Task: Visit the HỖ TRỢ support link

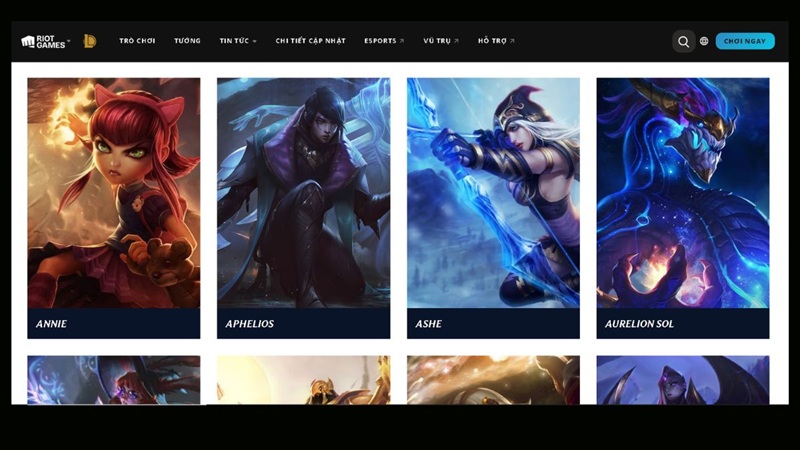Action: pos(496,41)
